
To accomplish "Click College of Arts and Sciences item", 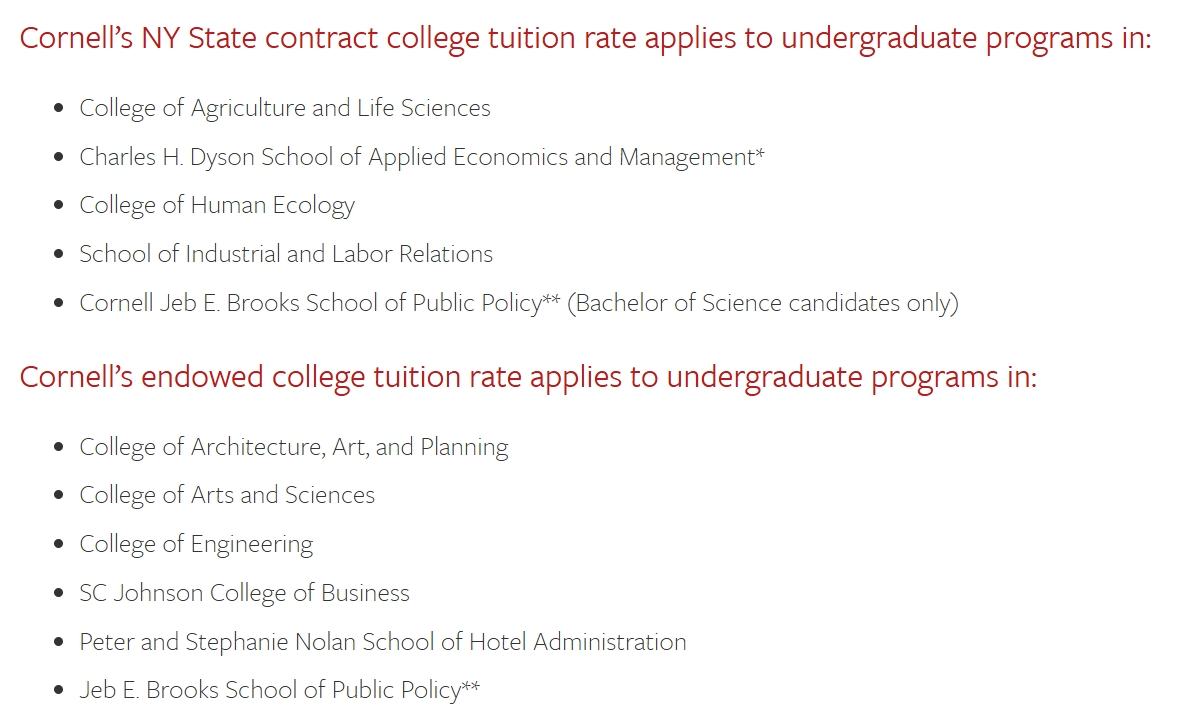I will (x=227, y=496).
